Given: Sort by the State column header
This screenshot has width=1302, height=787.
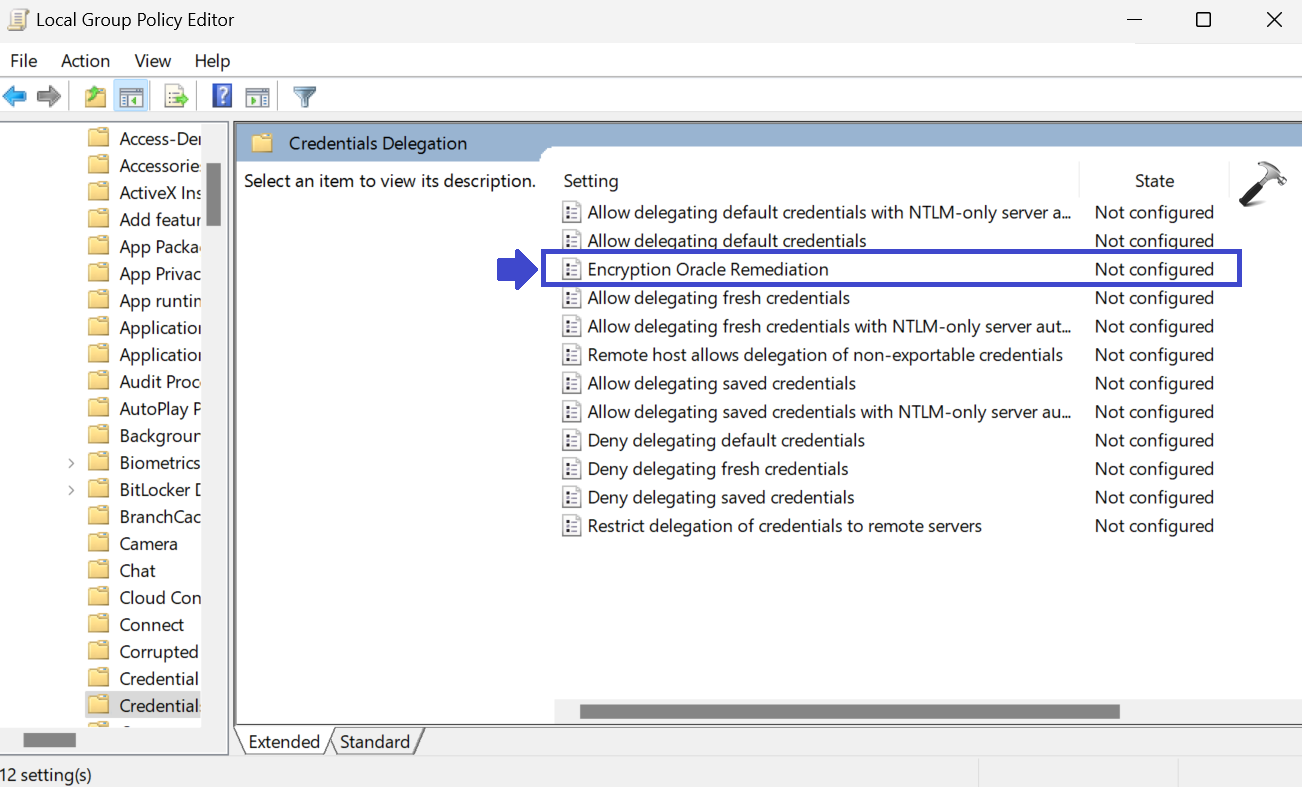Looking at the screenshot, I should point(1154,181).
